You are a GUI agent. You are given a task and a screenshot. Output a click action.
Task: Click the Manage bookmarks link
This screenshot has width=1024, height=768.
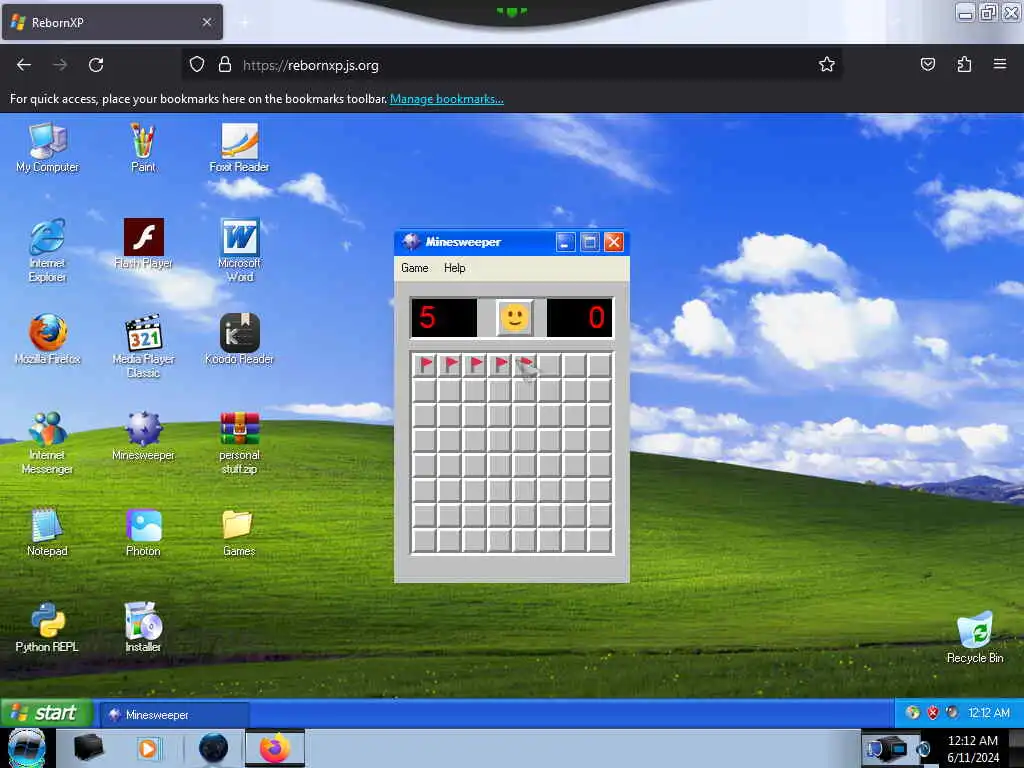point(447,99)
